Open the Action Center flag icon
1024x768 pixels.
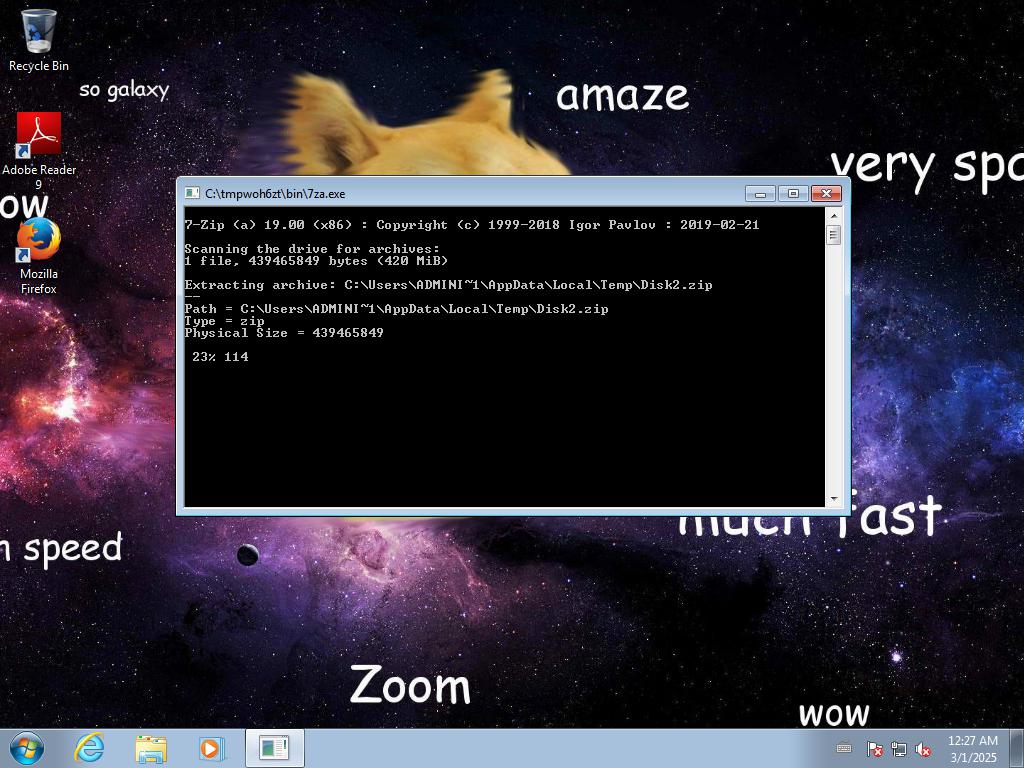tap(874, 749)
